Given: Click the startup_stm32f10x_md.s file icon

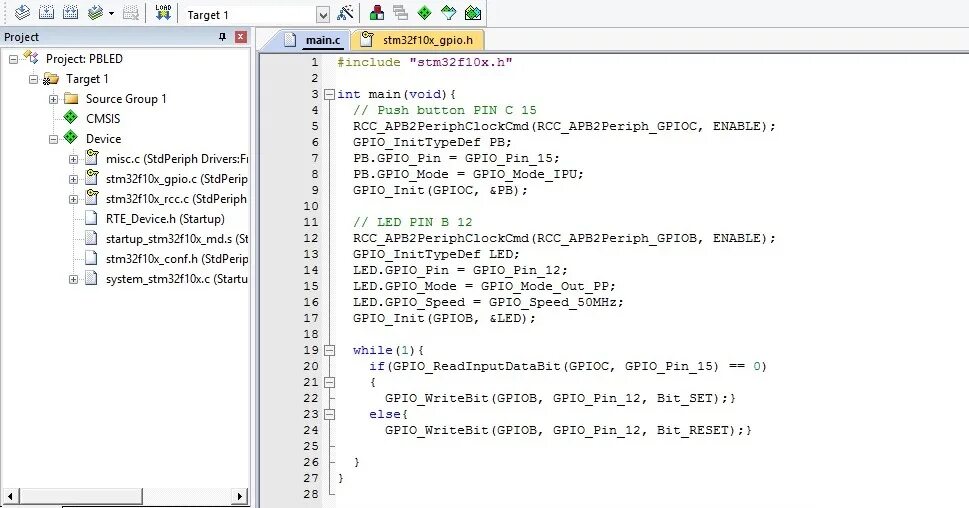Looking at the screenshot, I should (91, 238).
